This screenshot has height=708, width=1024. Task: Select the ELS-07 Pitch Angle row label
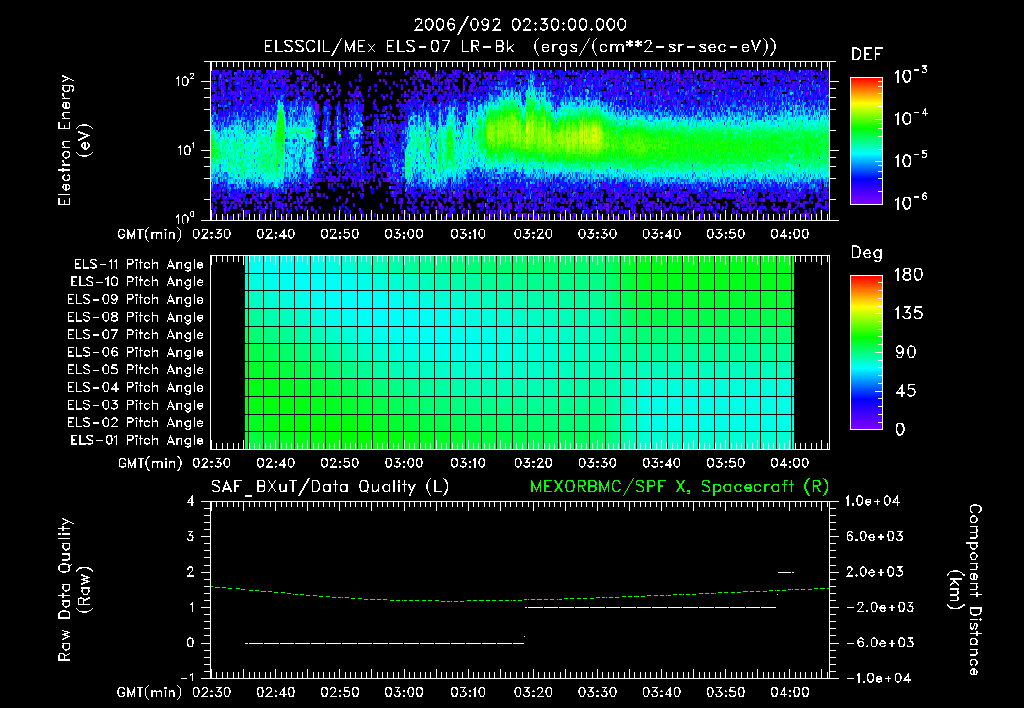point(136,334)
